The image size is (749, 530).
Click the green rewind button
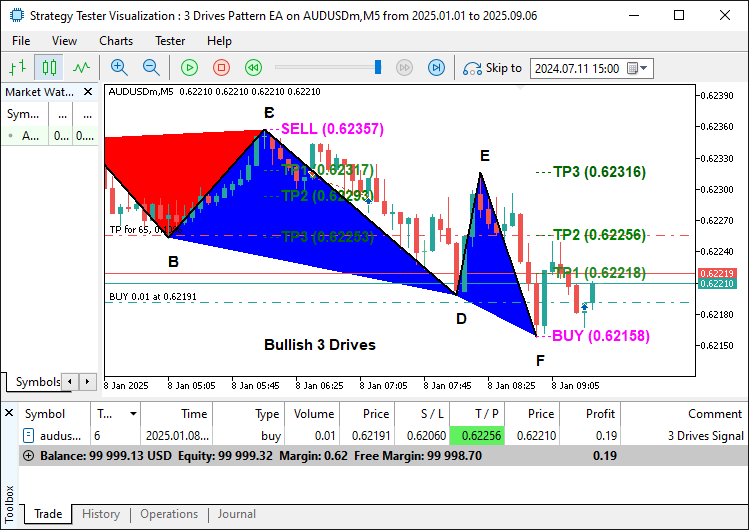253,68
